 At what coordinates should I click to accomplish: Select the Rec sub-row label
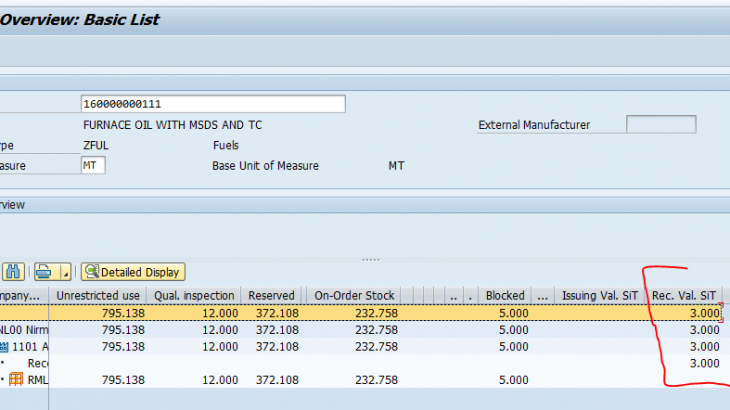[x=38, y=363]
